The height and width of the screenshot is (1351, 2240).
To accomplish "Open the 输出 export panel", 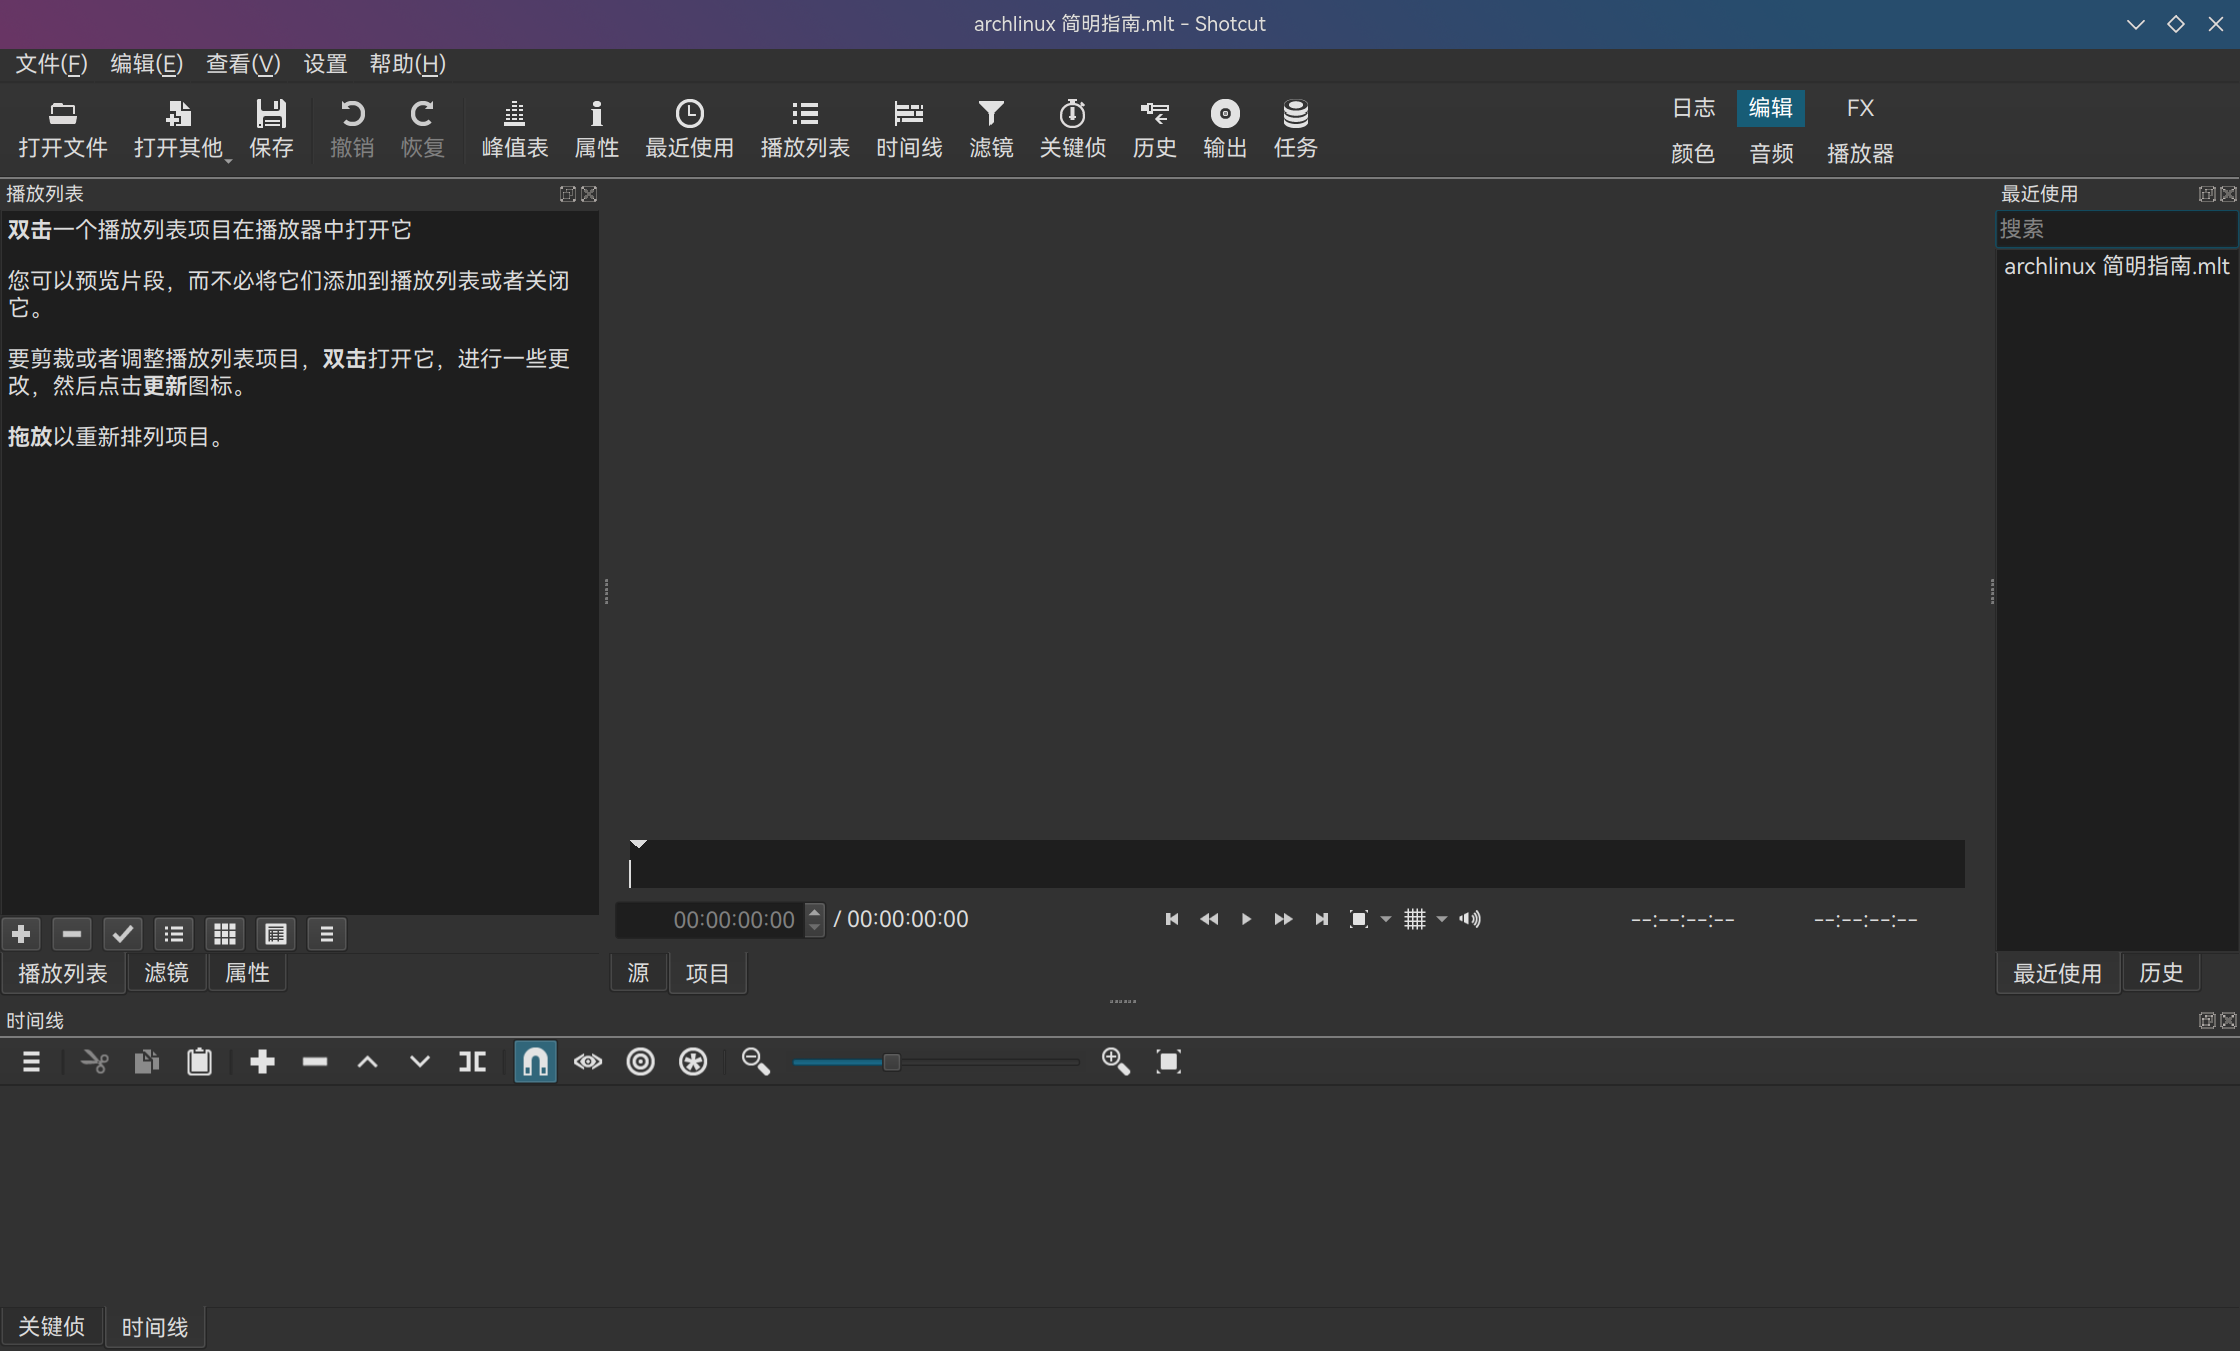I will (x=1224, y=128).
